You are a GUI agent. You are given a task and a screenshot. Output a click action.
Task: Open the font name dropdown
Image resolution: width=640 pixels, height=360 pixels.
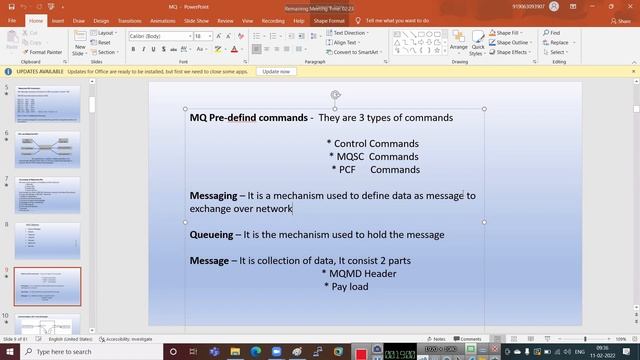pyautogui.click(x=190, y=36)
